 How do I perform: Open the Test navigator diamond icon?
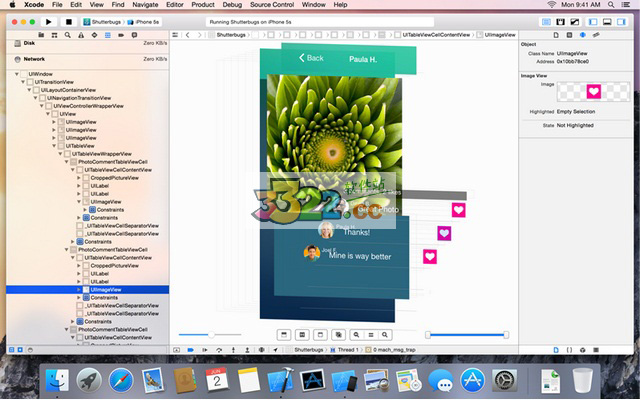[x=94, y=35]
